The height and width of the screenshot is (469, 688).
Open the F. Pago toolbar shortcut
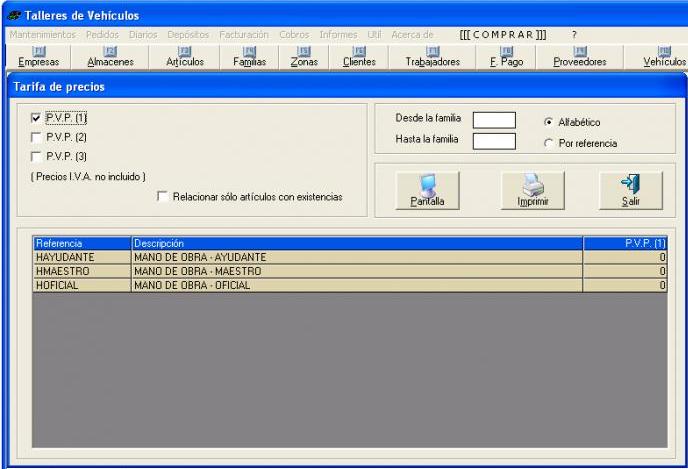pyautogui.click(x=506, y=57)
